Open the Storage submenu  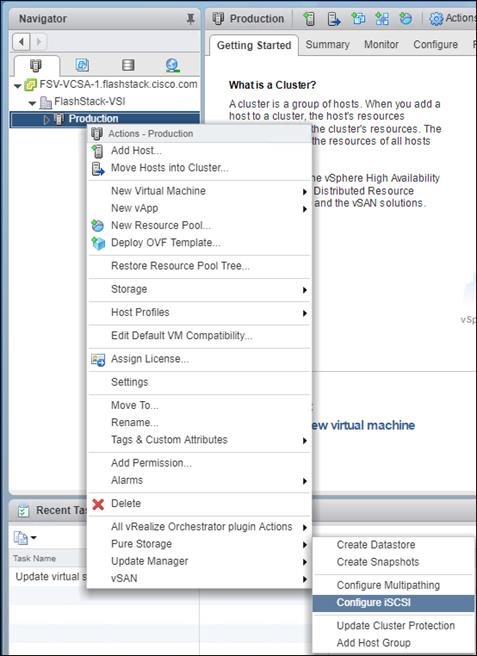[x=199, y=290]
